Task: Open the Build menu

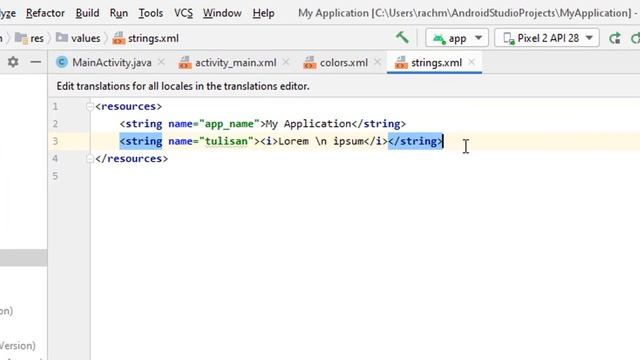Action: tap(87, 13)
